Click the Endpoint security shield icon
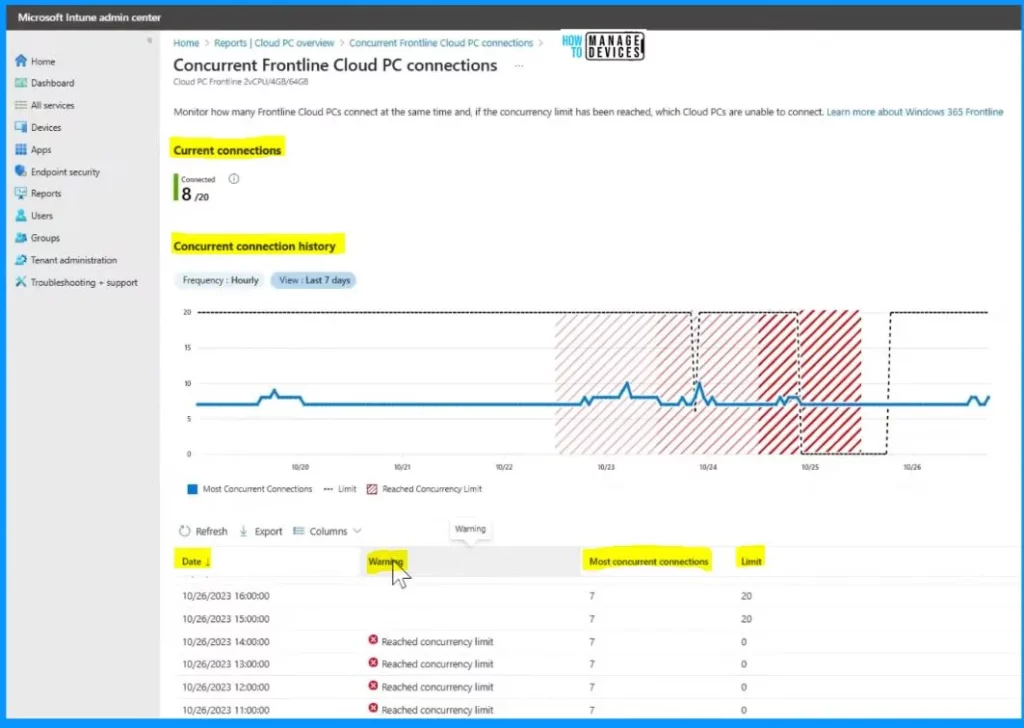This screenshot has width=1024, height=728. coord(21,171)
